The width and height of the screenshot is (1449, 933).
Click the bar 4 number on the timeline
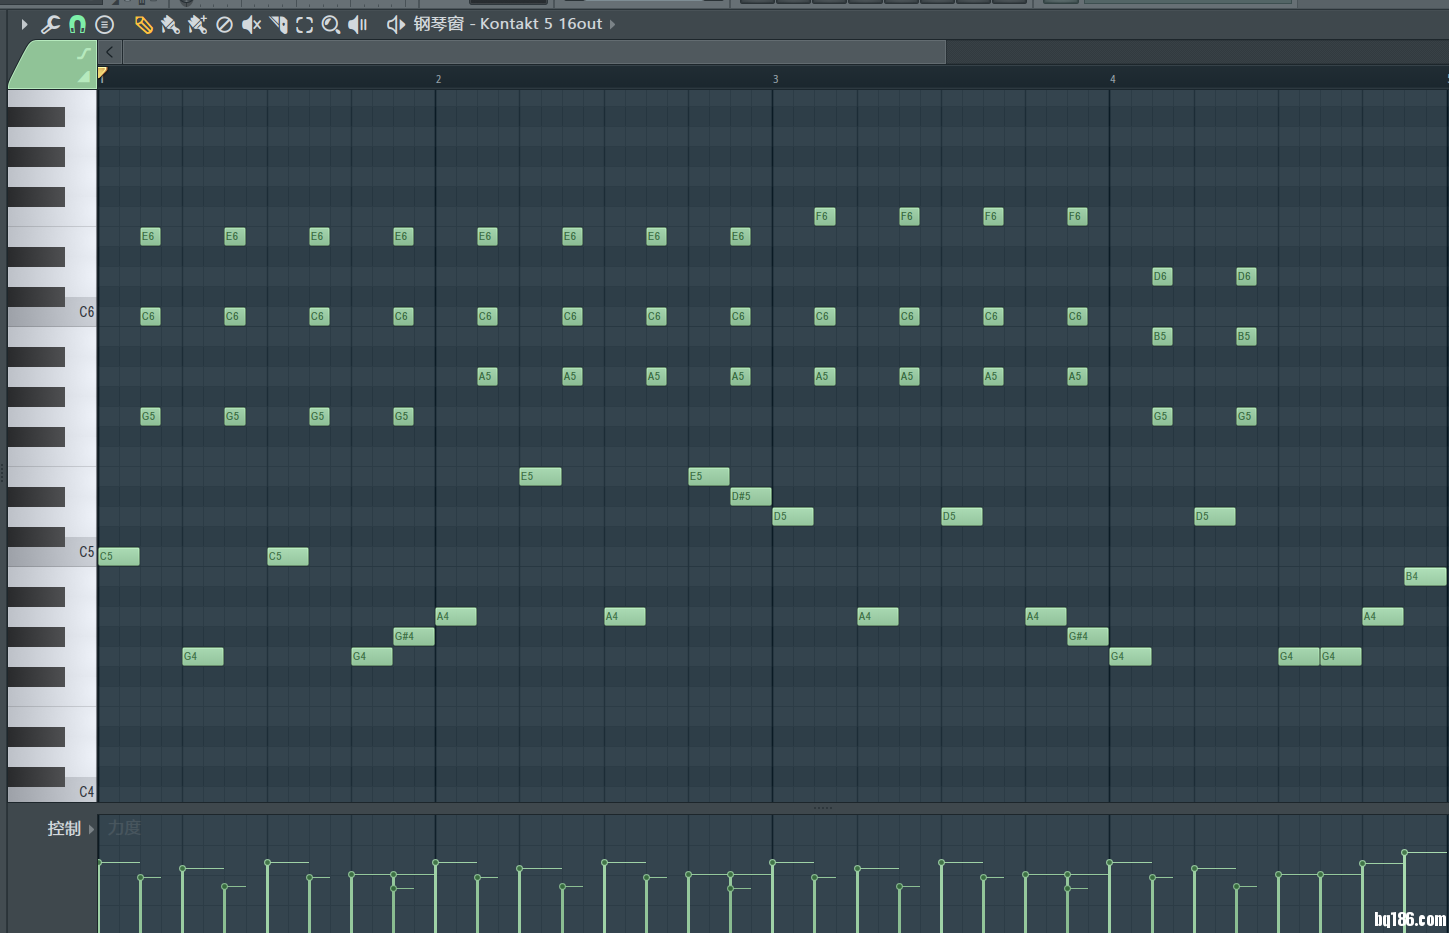tap(1112, 79)
